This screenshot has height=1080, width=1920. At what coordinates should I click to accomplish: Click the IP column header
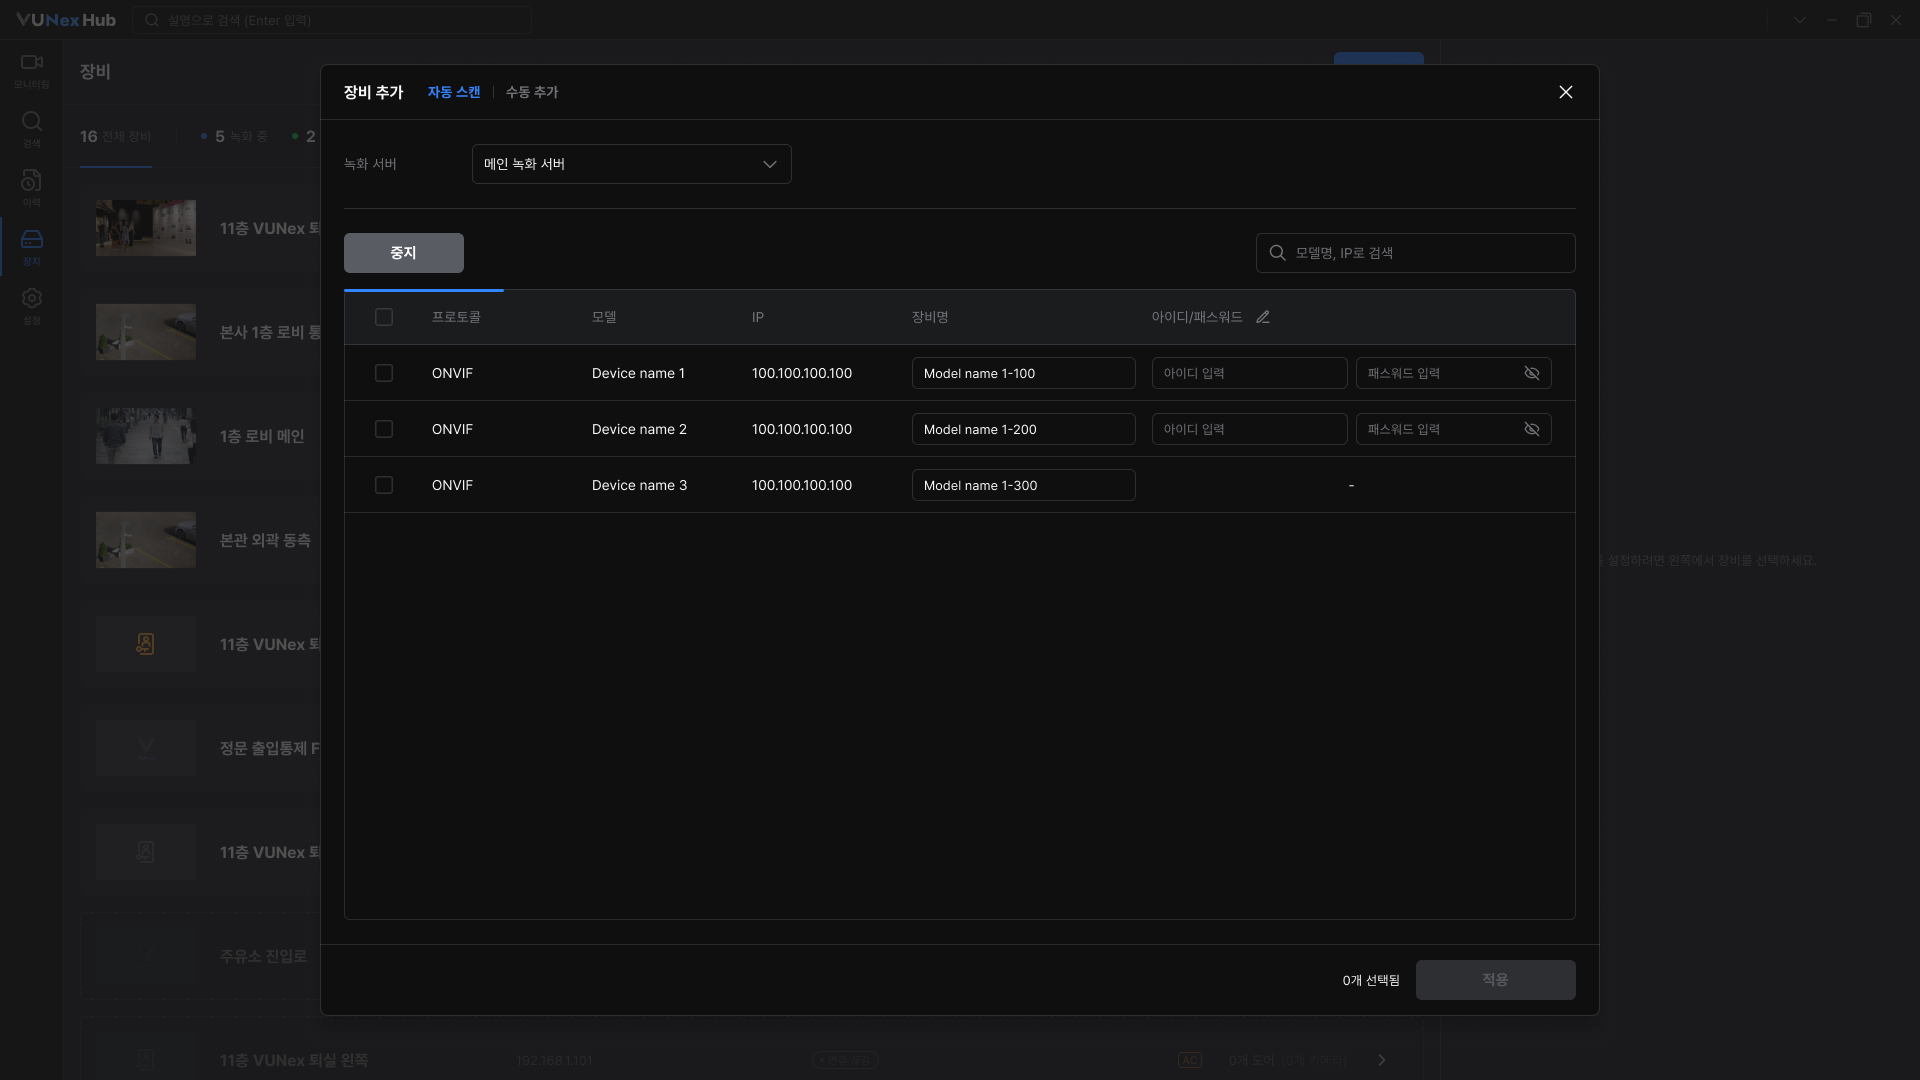758,317
